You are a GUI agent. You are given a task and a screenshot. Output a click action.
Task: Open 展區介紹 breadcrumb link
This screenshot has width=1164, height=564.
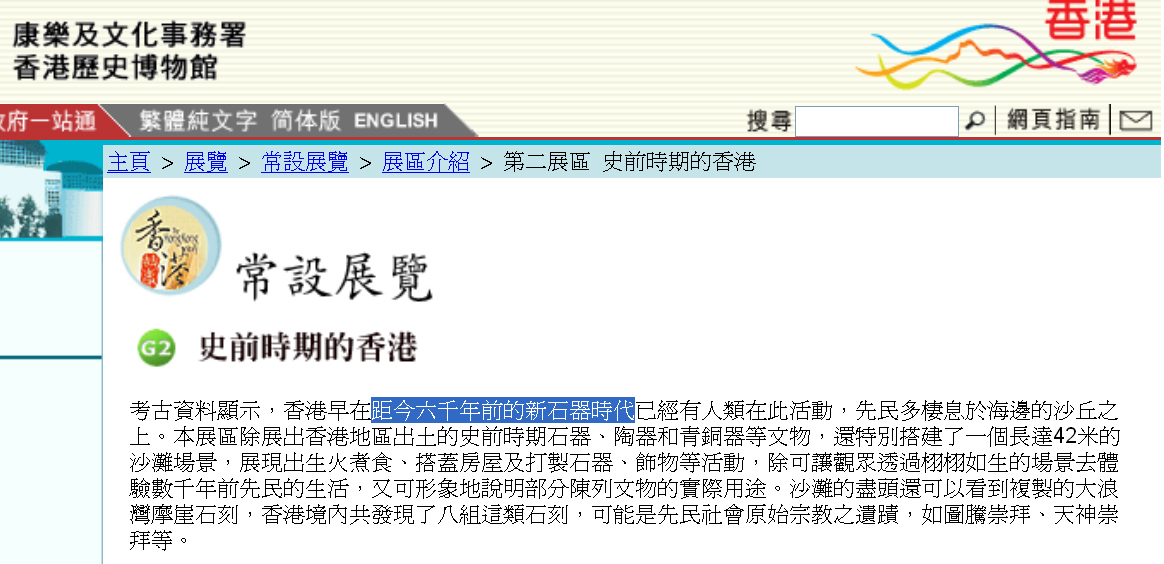425,162
